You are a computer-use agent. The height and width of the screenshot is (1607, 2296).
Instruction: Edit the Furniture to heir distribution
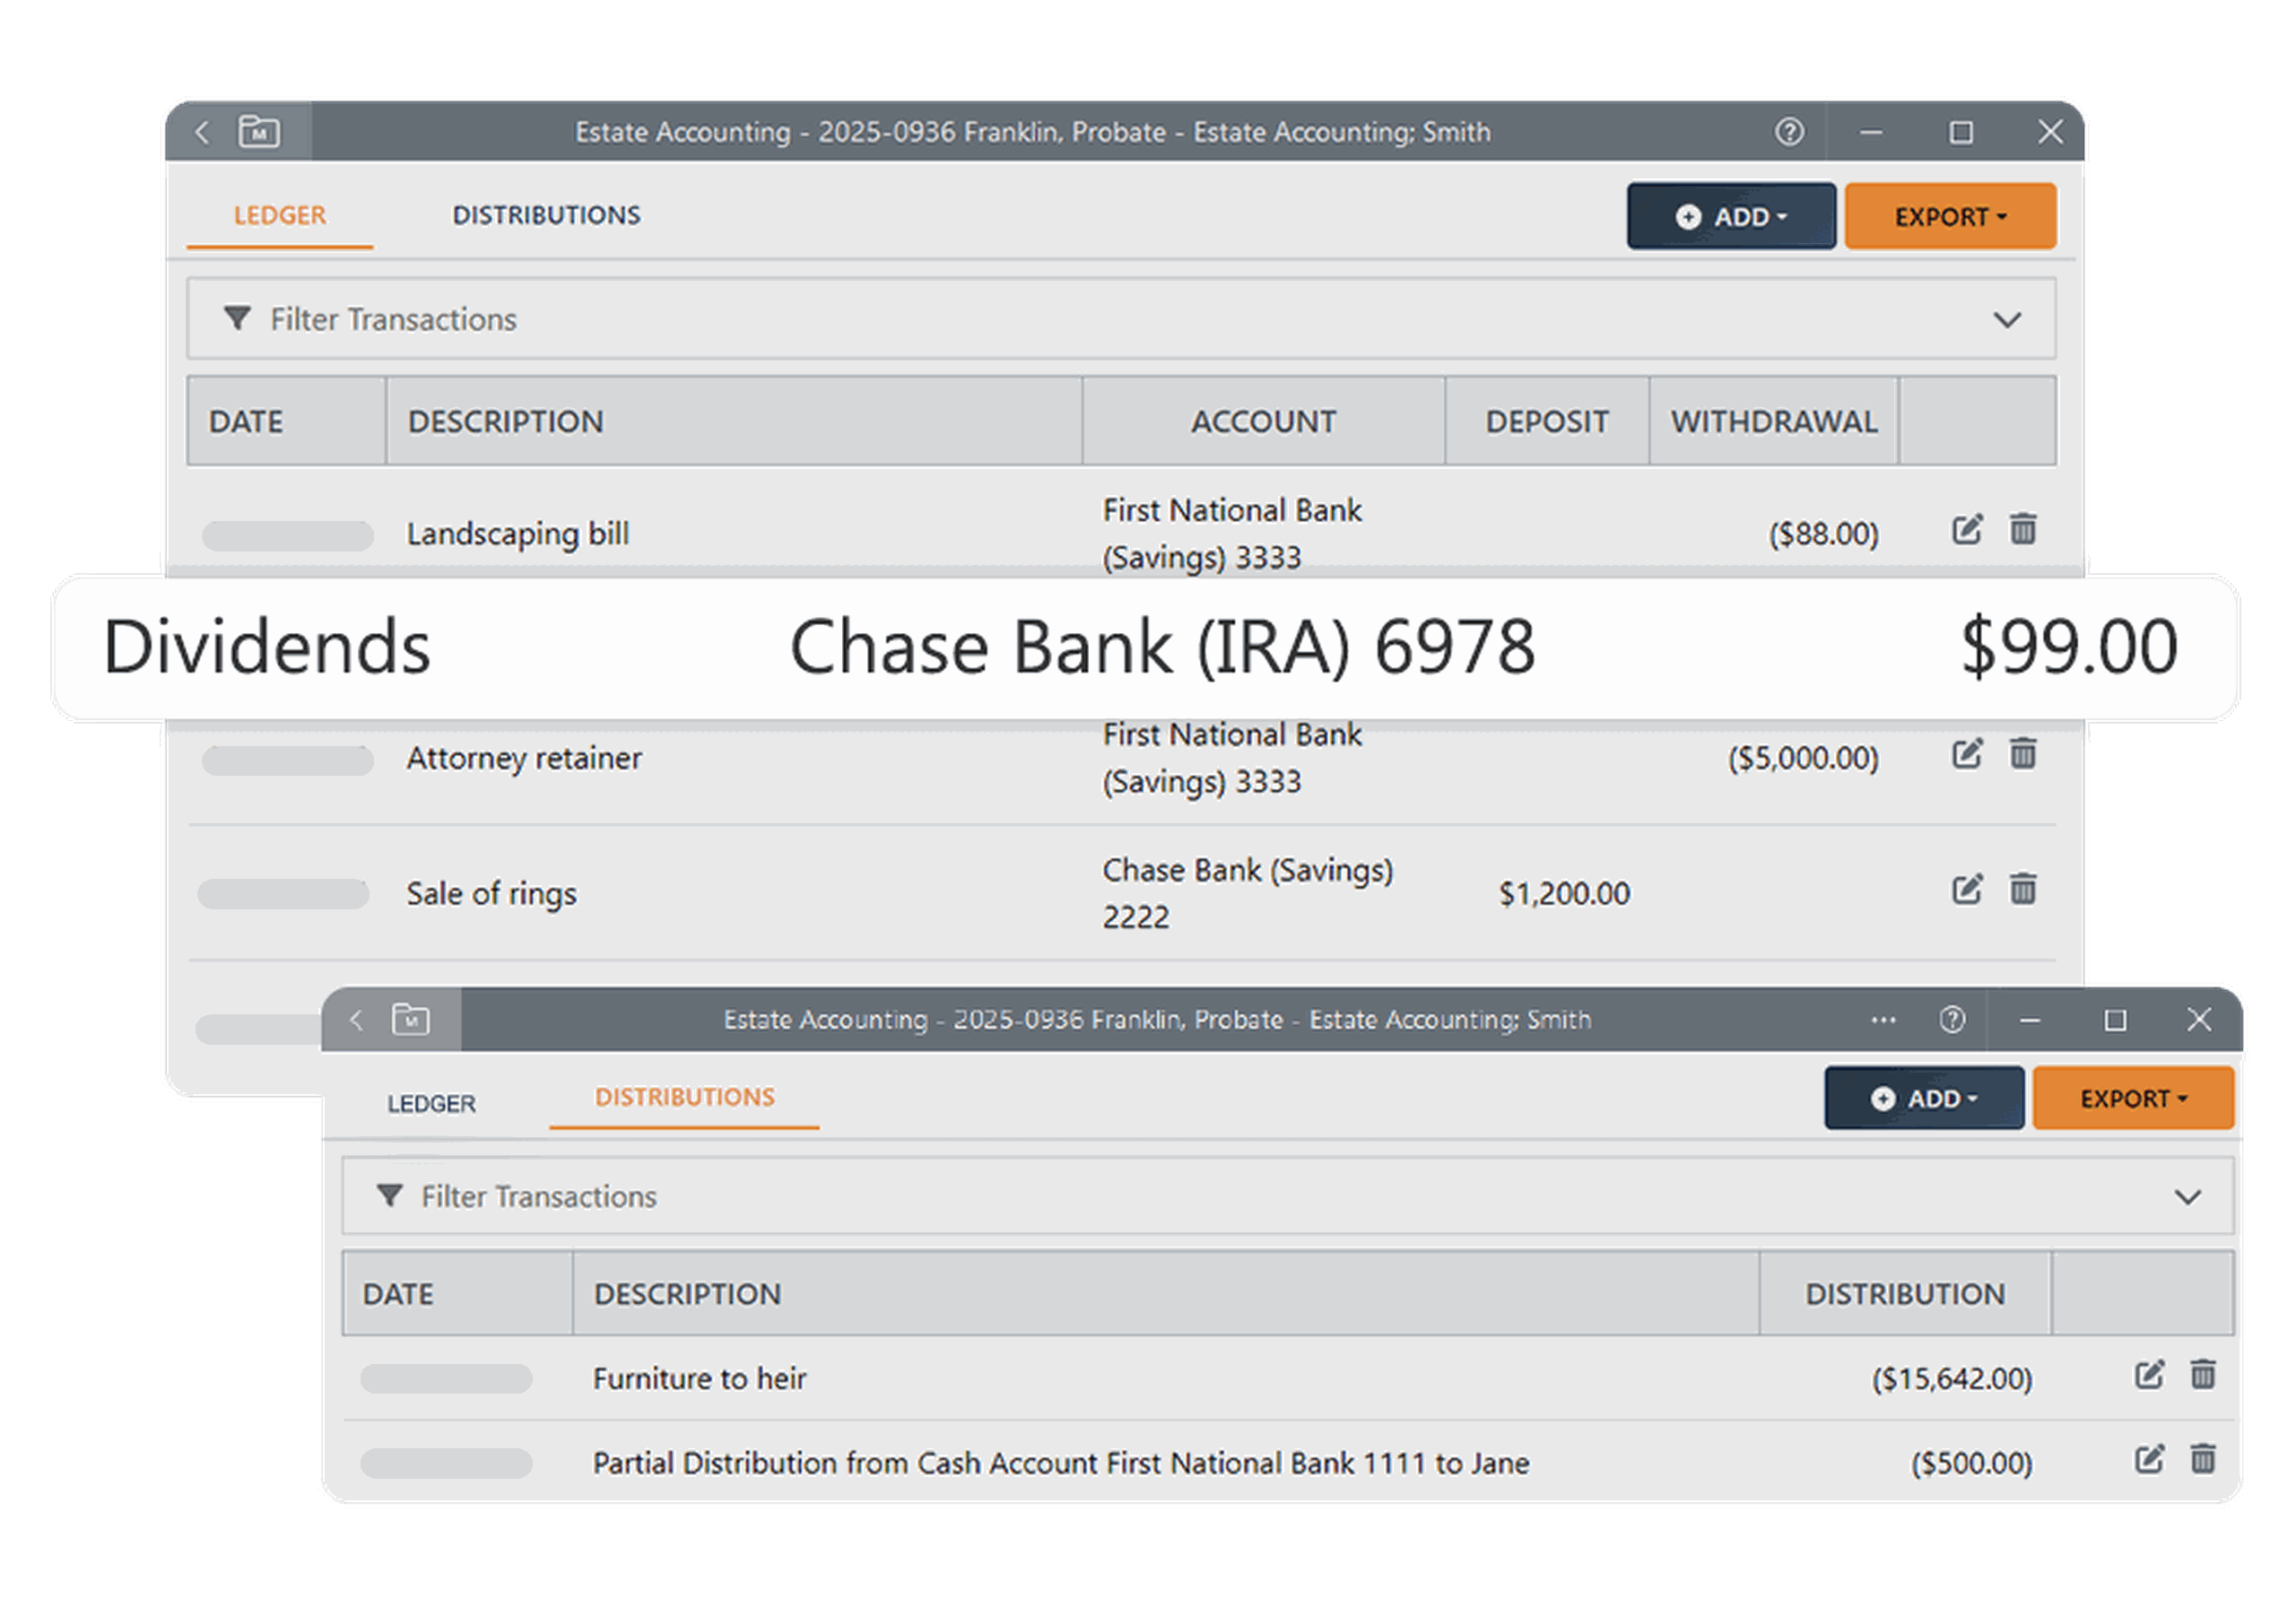click(2148, 1377)
